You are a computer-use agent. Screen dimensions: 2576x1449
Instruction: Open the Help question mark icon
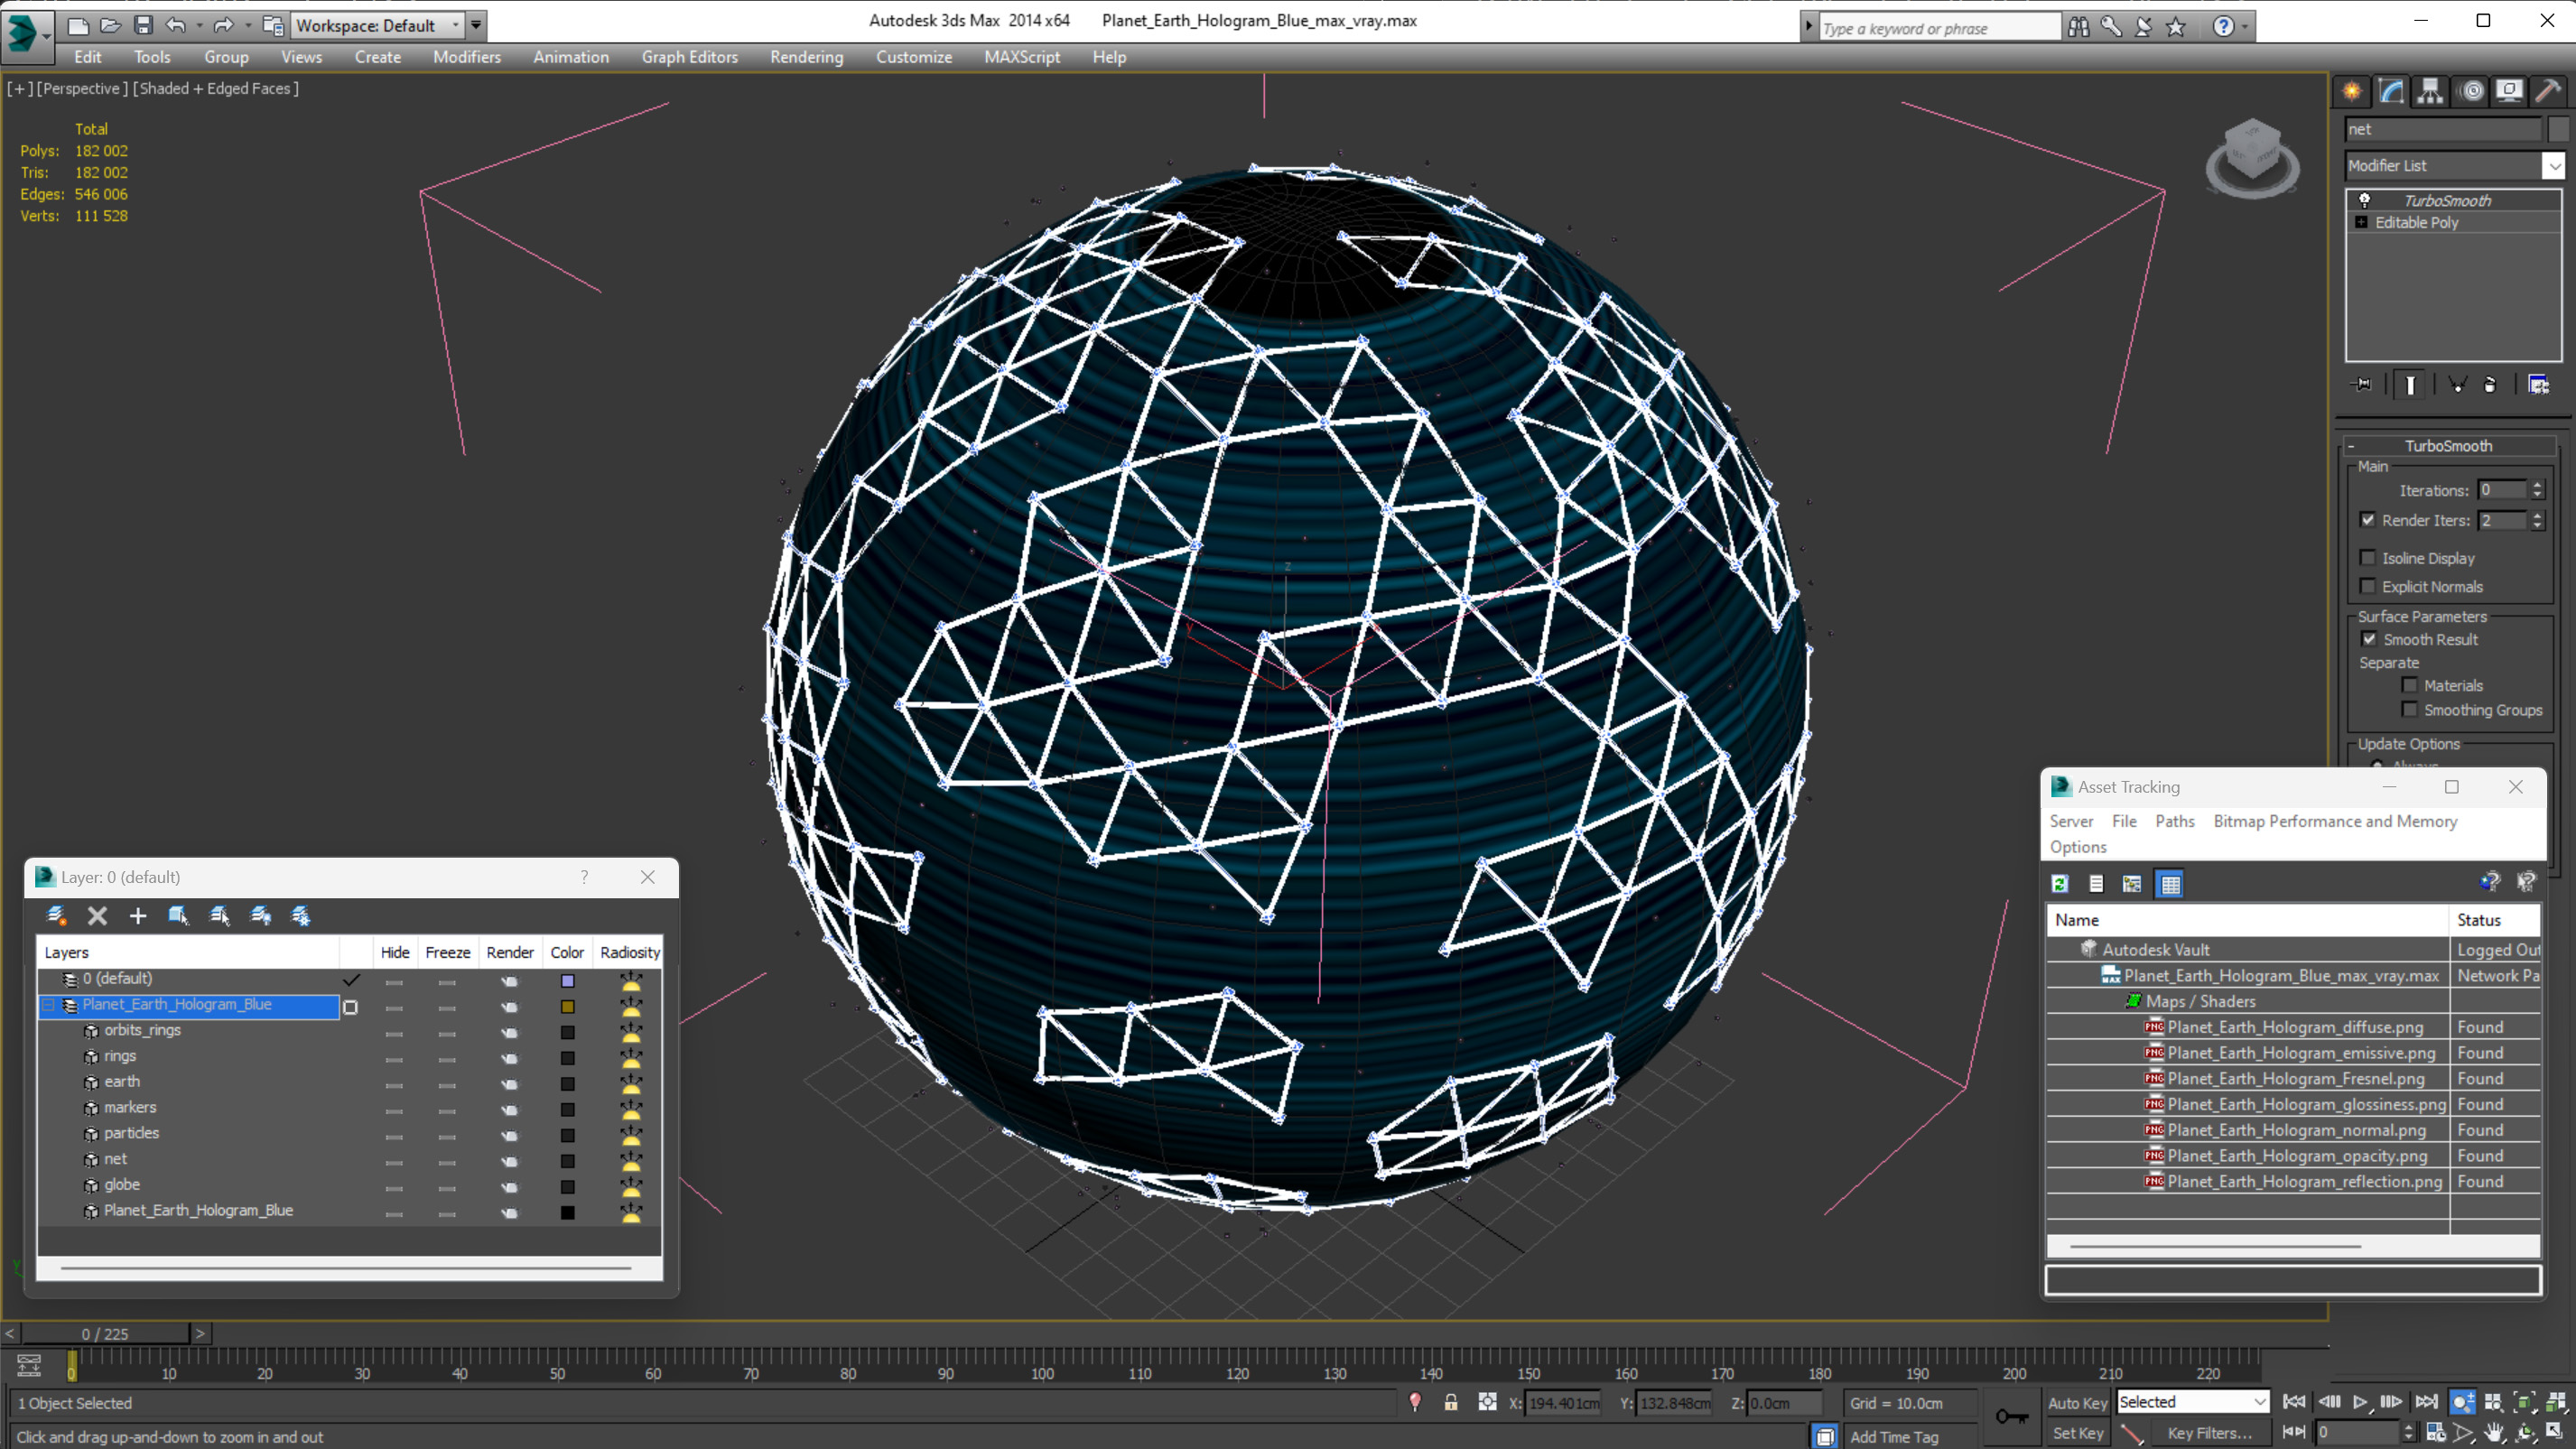tap(2223, 27)
